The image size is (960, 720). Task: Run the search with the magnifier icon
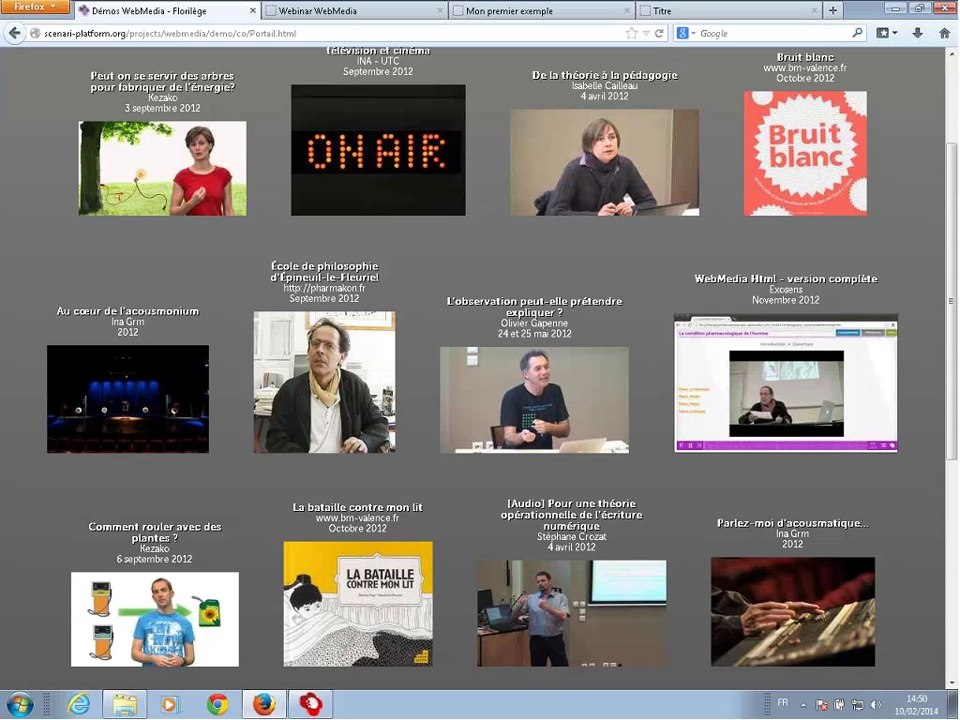coord(857,33)
